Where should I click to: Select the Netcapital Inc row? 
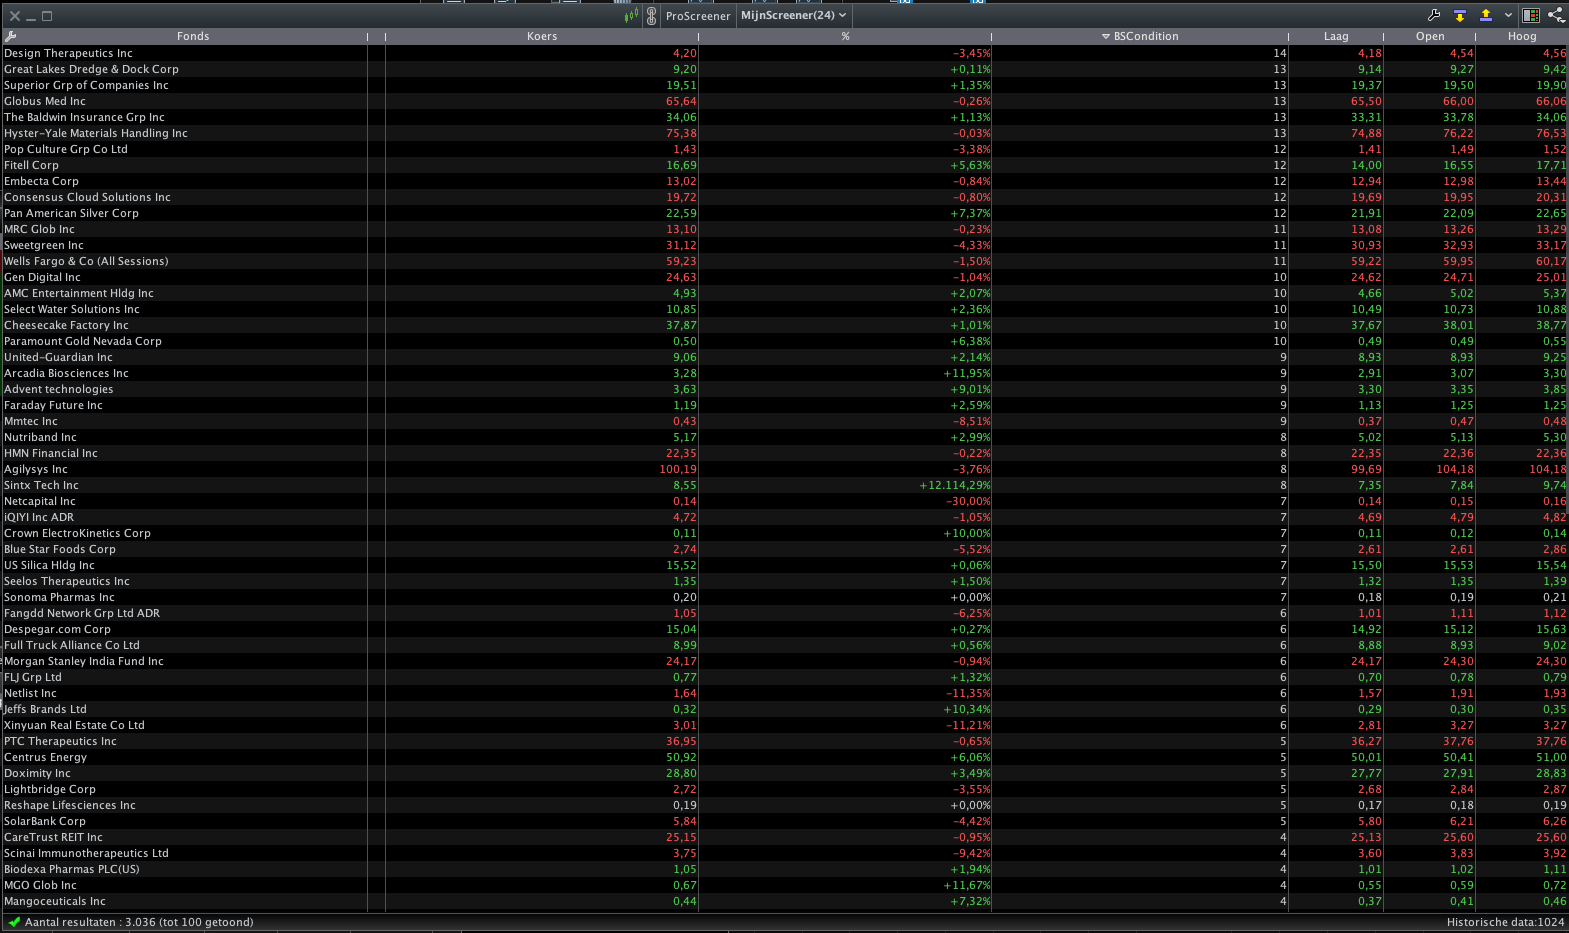[784, 501]
